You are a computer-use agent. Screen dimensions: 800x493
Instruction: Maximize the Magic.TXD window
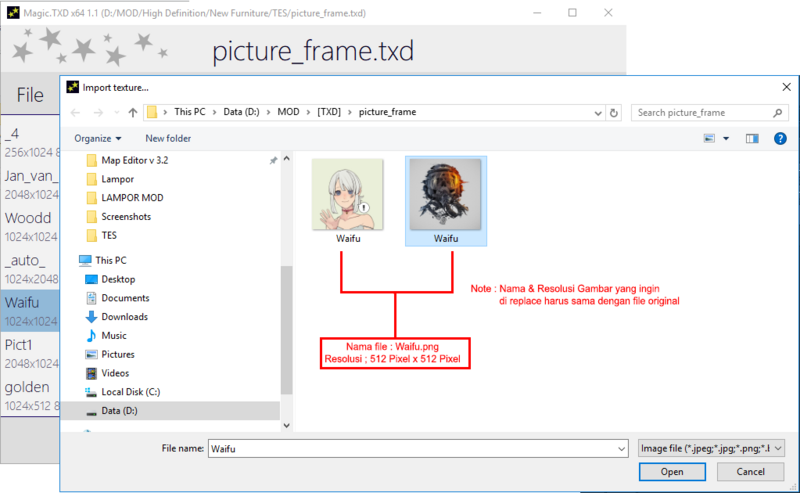click(x=572, y=13)
